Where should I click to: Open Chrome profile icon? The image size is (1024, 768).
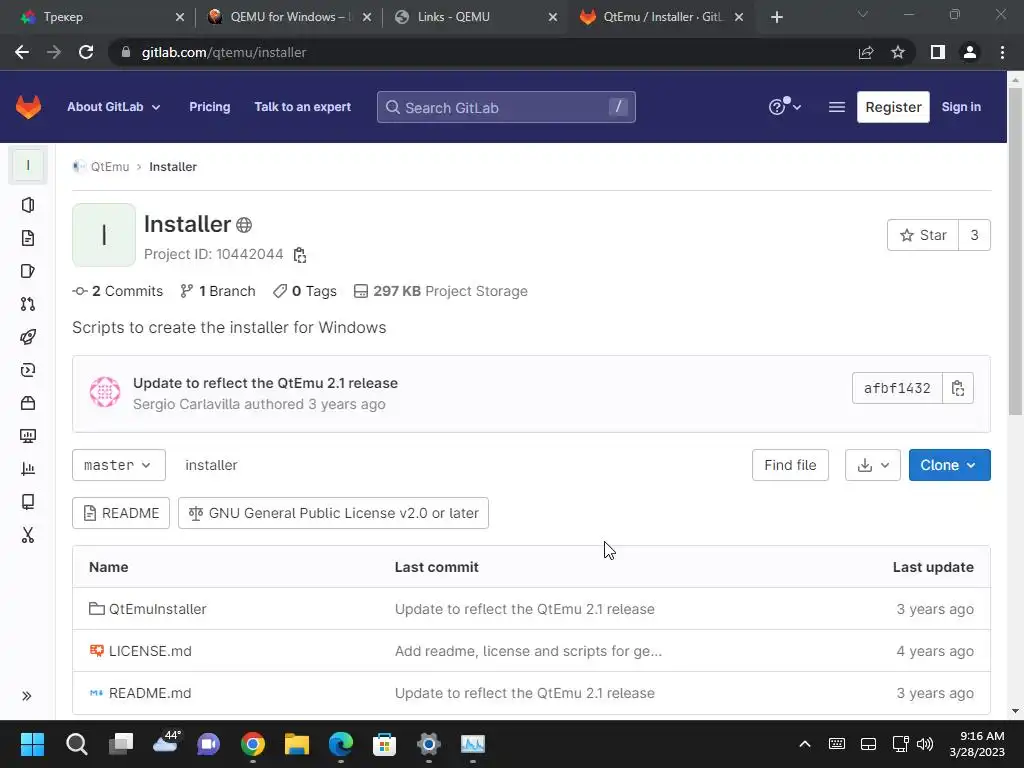click(970, 52)
